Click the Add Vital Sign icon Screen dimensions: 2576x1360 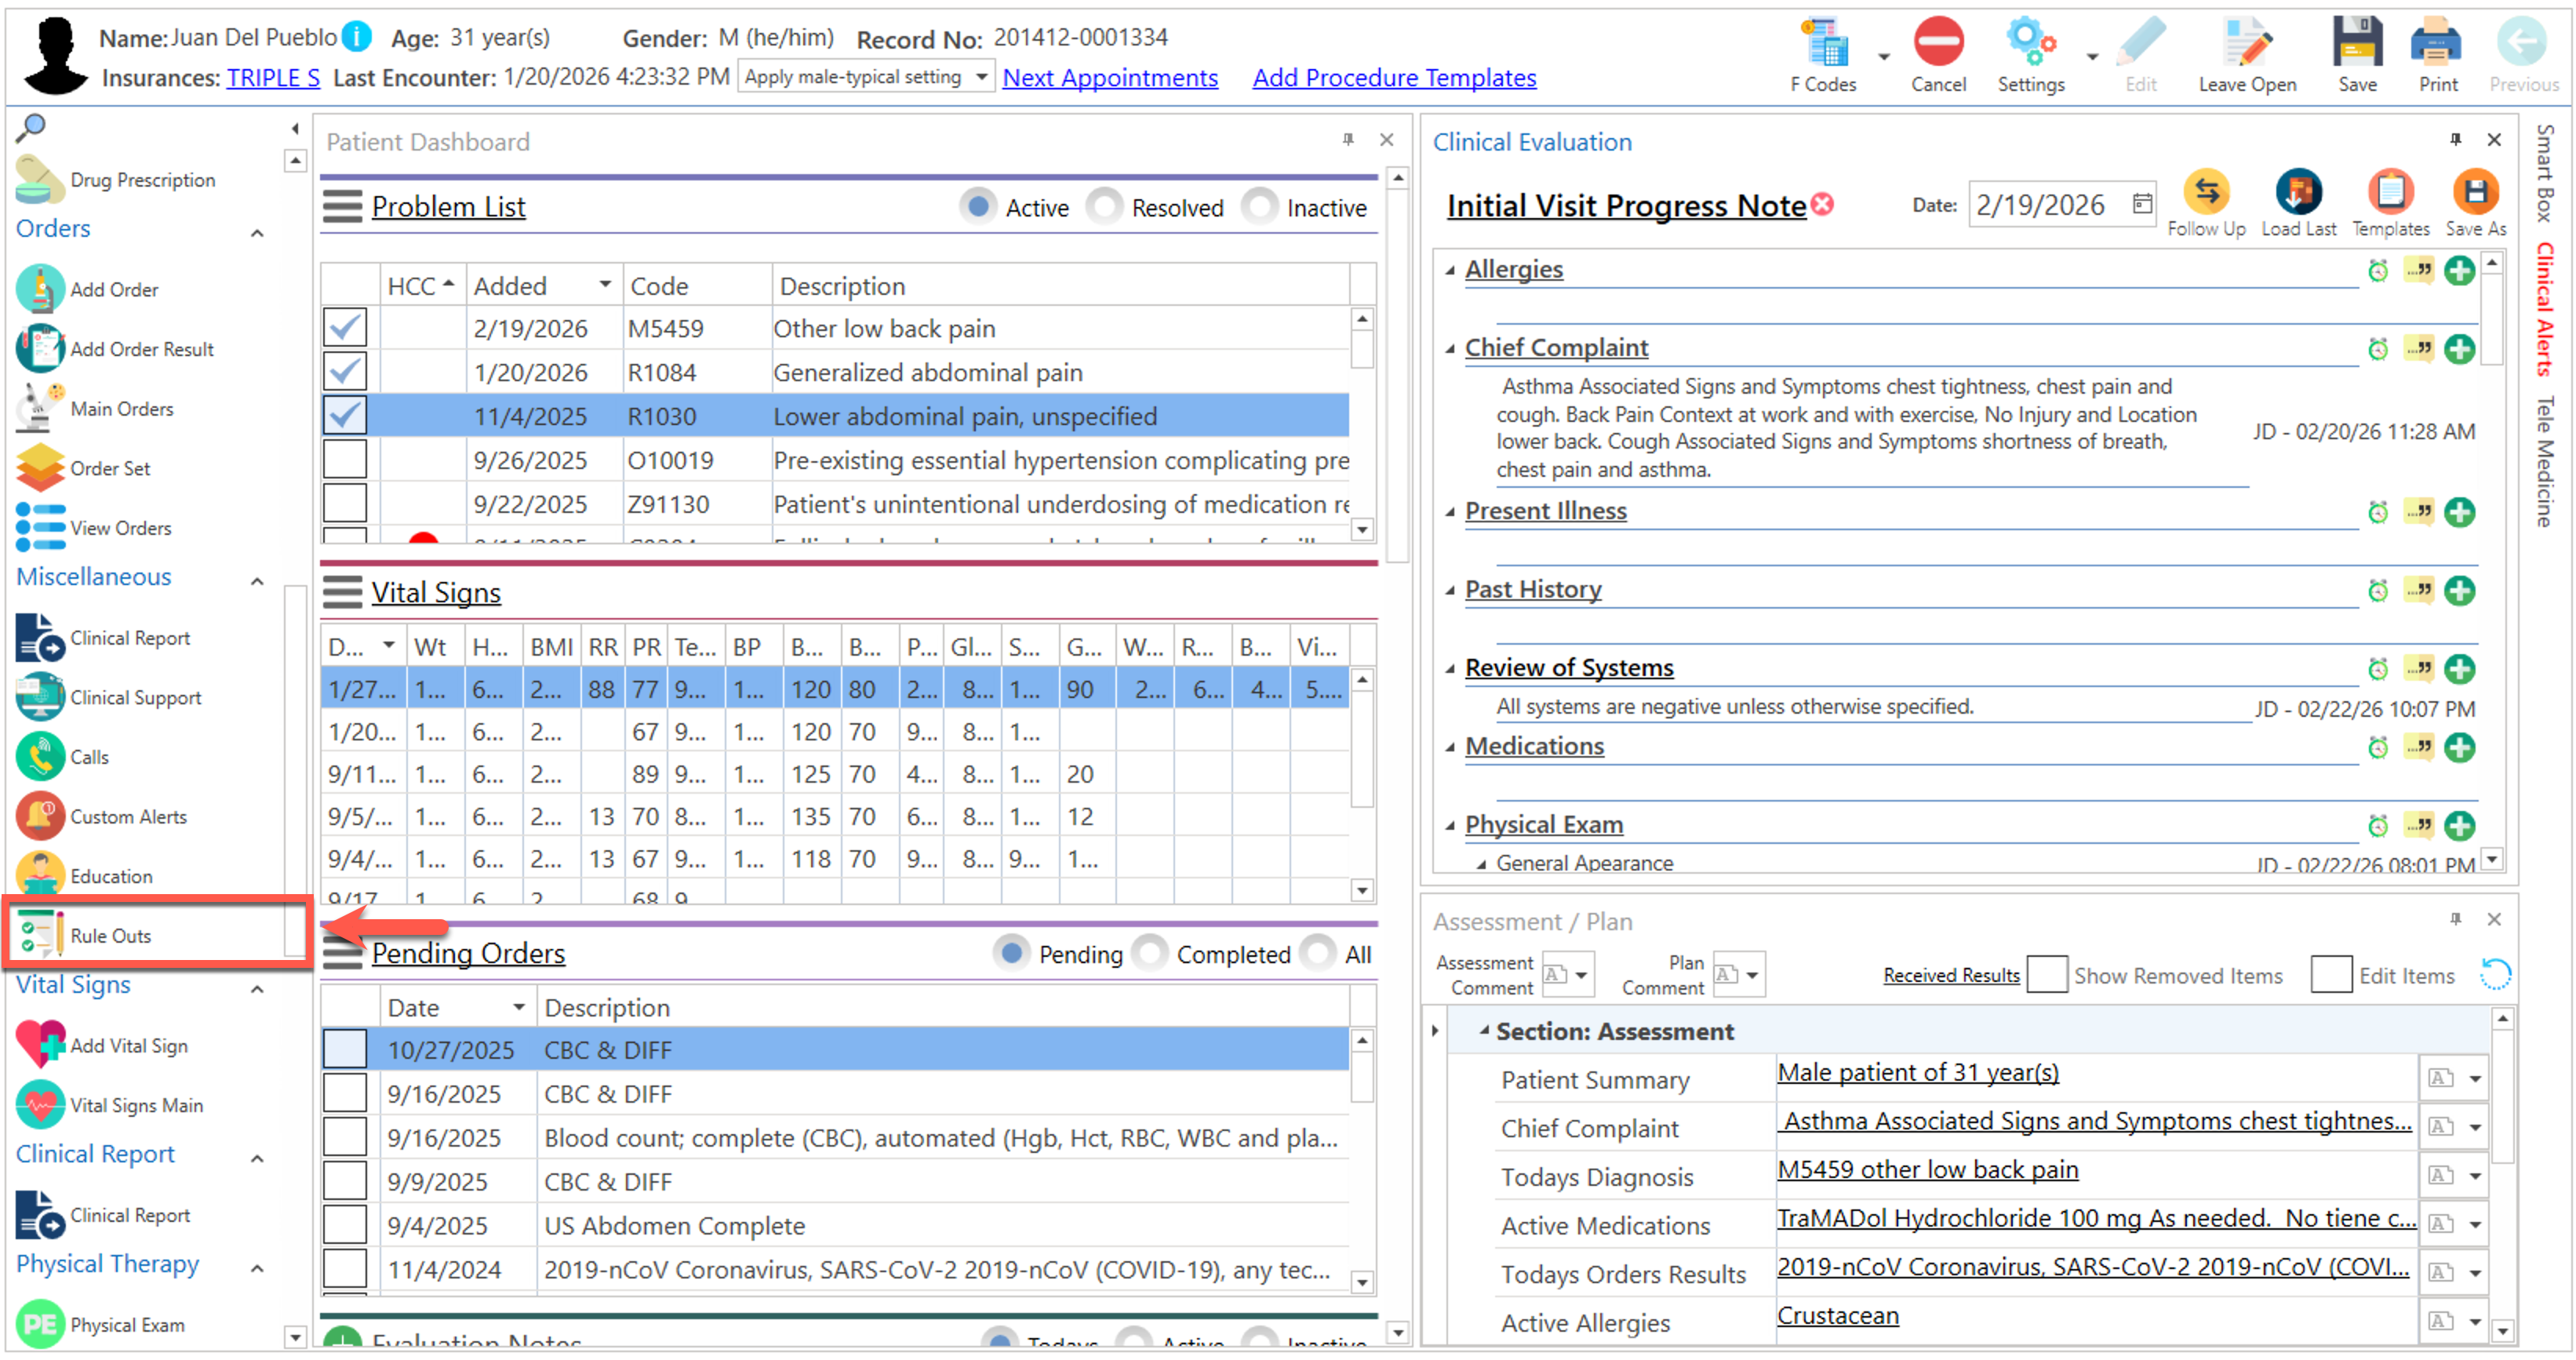(x=40, y=1044)
